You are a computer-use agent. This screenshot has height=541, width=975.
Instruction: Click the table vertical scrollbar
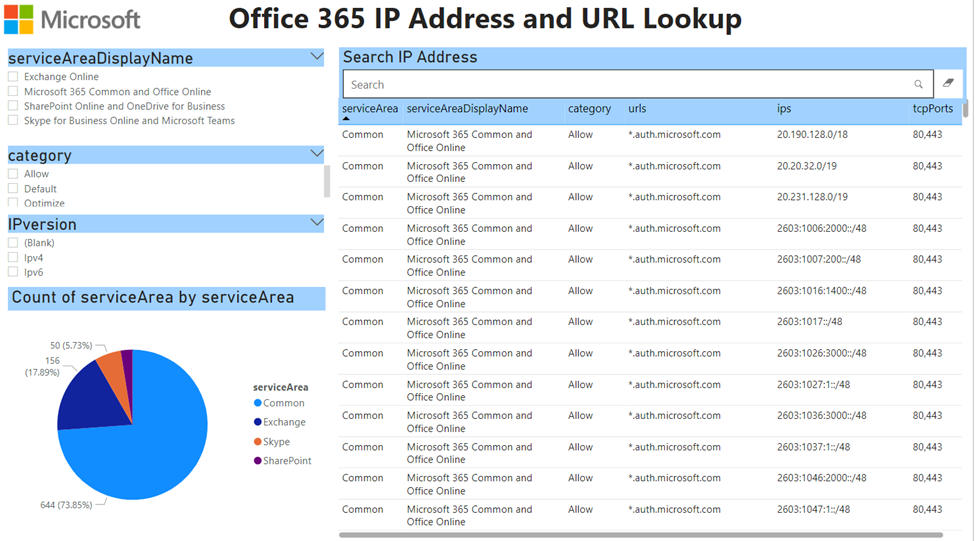965,109
